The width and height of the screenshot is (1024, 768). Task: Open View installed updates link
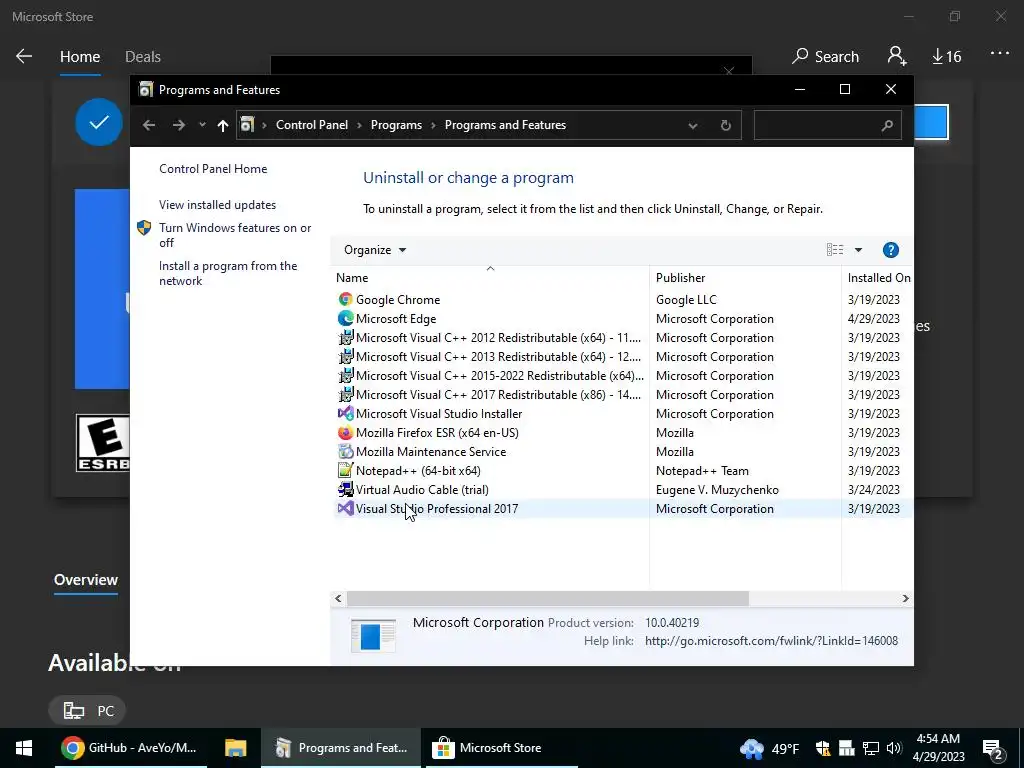point(217,205)
